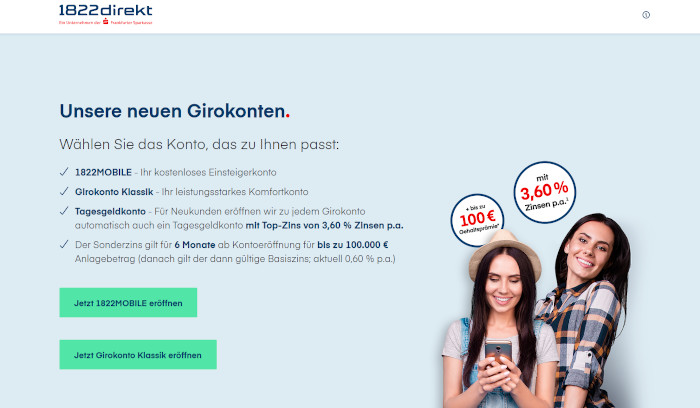
Task: Click the checkmark beside Tagesgeldkonto
Action: click(x=64, y=211)
